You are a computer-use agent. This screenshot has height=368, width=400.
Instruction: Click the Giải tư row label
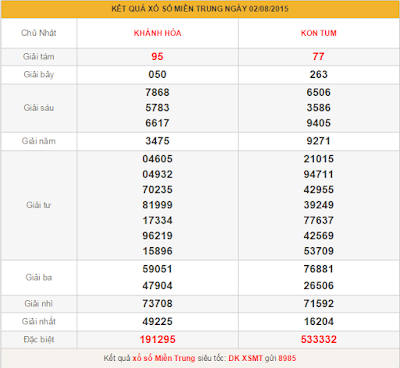click(39, 205)
